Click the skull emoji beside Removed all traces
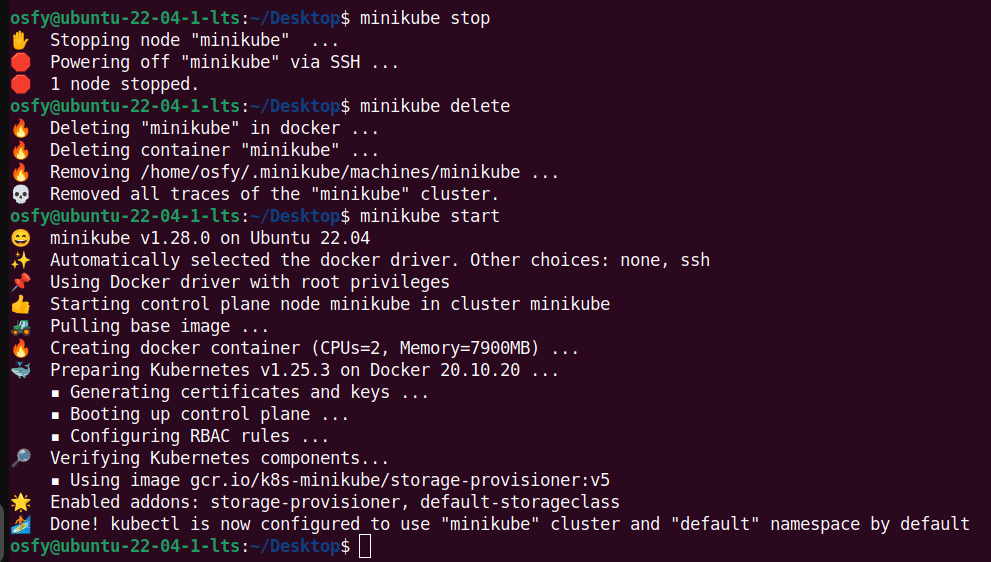This screenshot has height=562, width=991. 20,194
